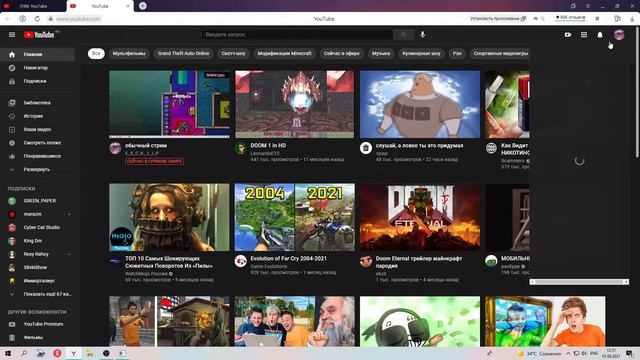
Task: Click the Windows Start button
Action: [7, 353]
